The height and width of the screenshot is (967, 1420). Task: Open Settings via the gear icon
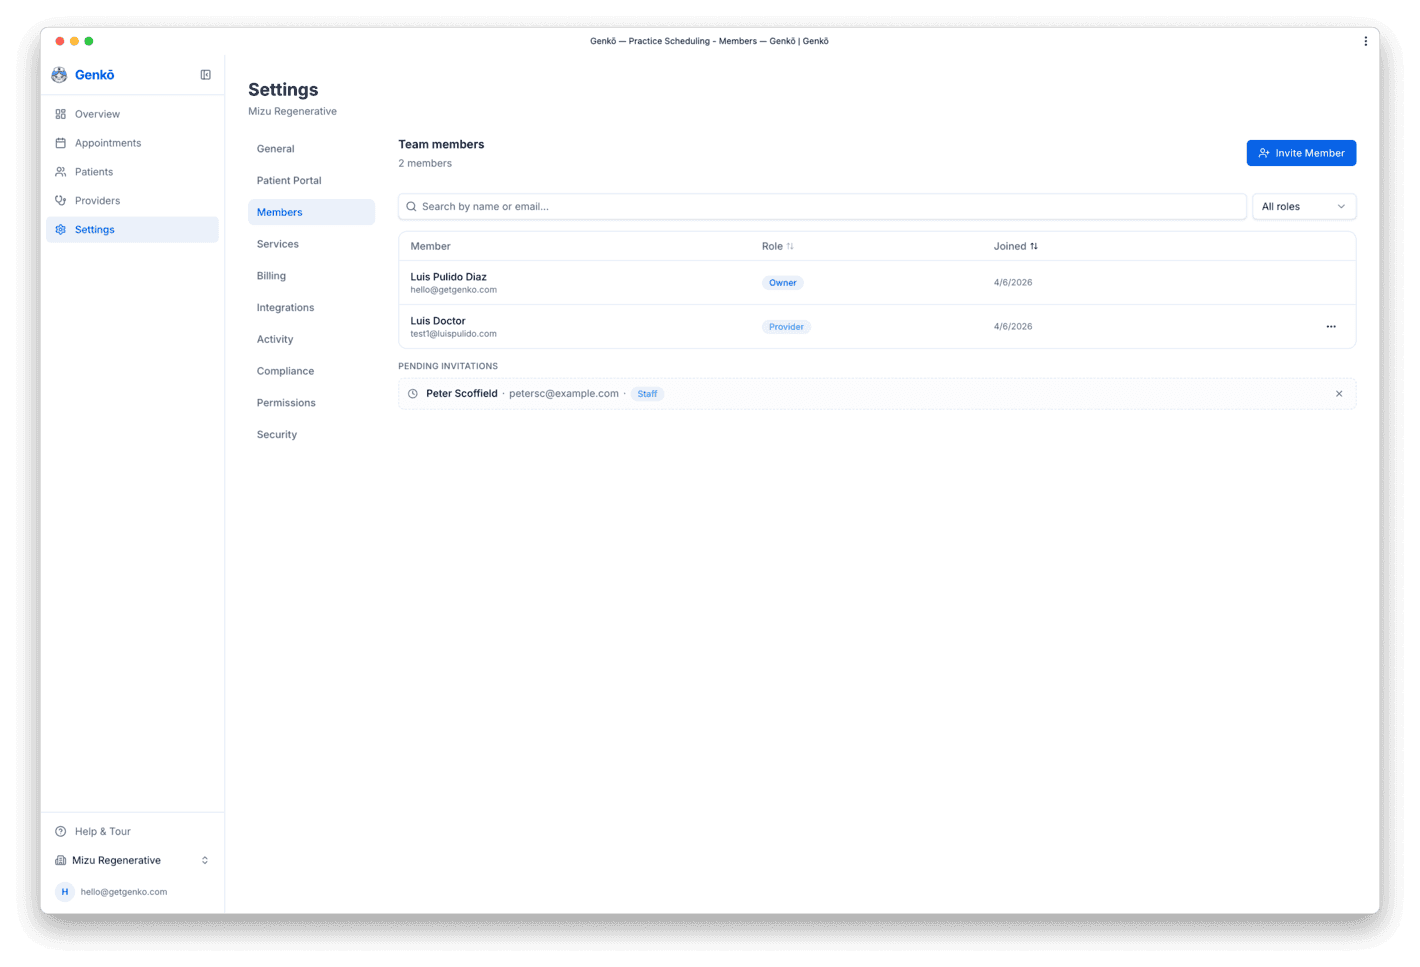[x=61, y=229]
